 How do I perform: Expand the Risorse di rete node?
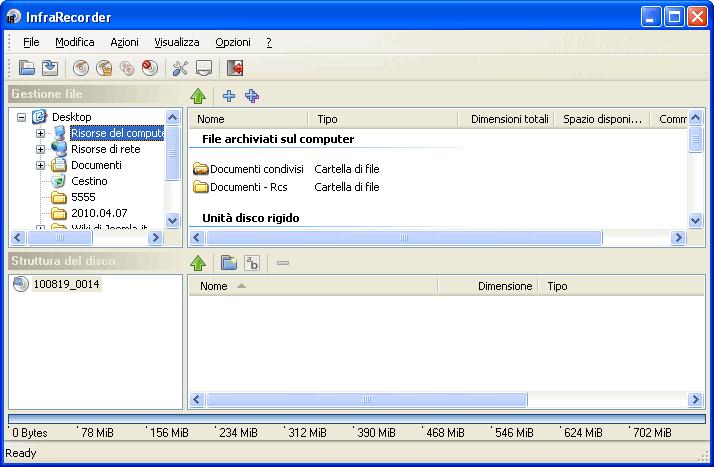click(x=40, y=149)
